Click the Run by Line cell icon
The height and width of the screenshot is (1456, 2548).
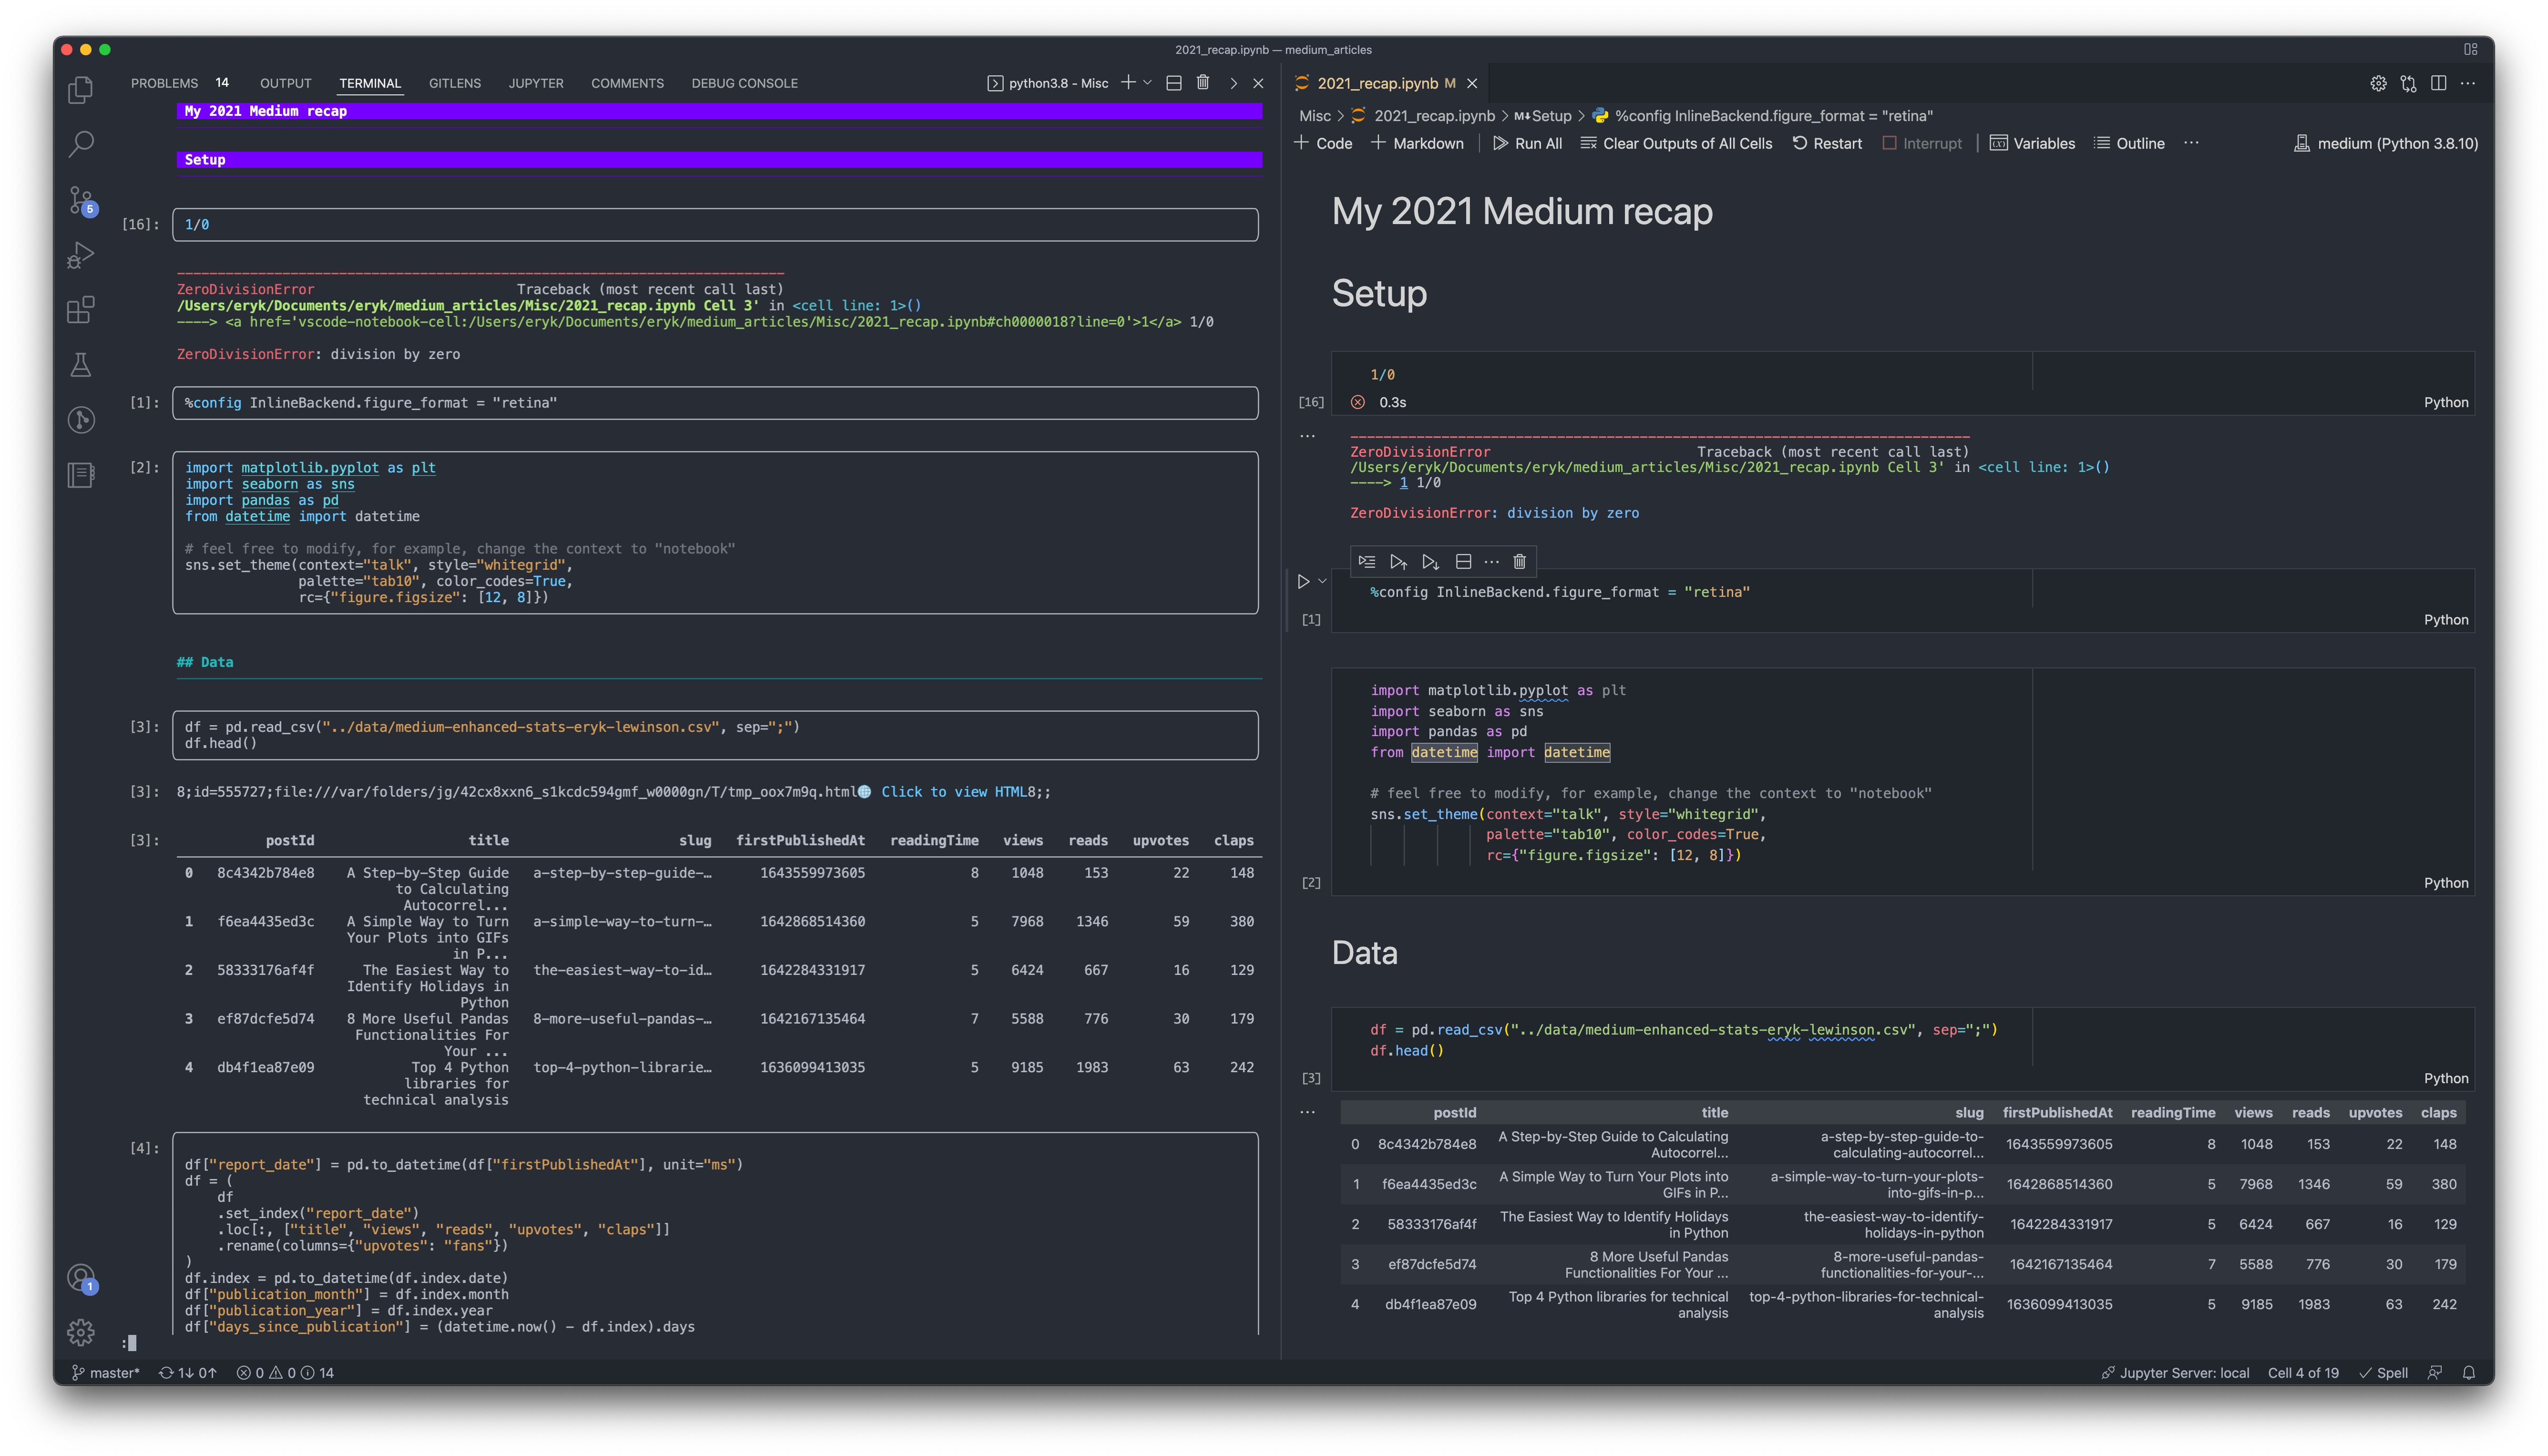(1367, 562)
